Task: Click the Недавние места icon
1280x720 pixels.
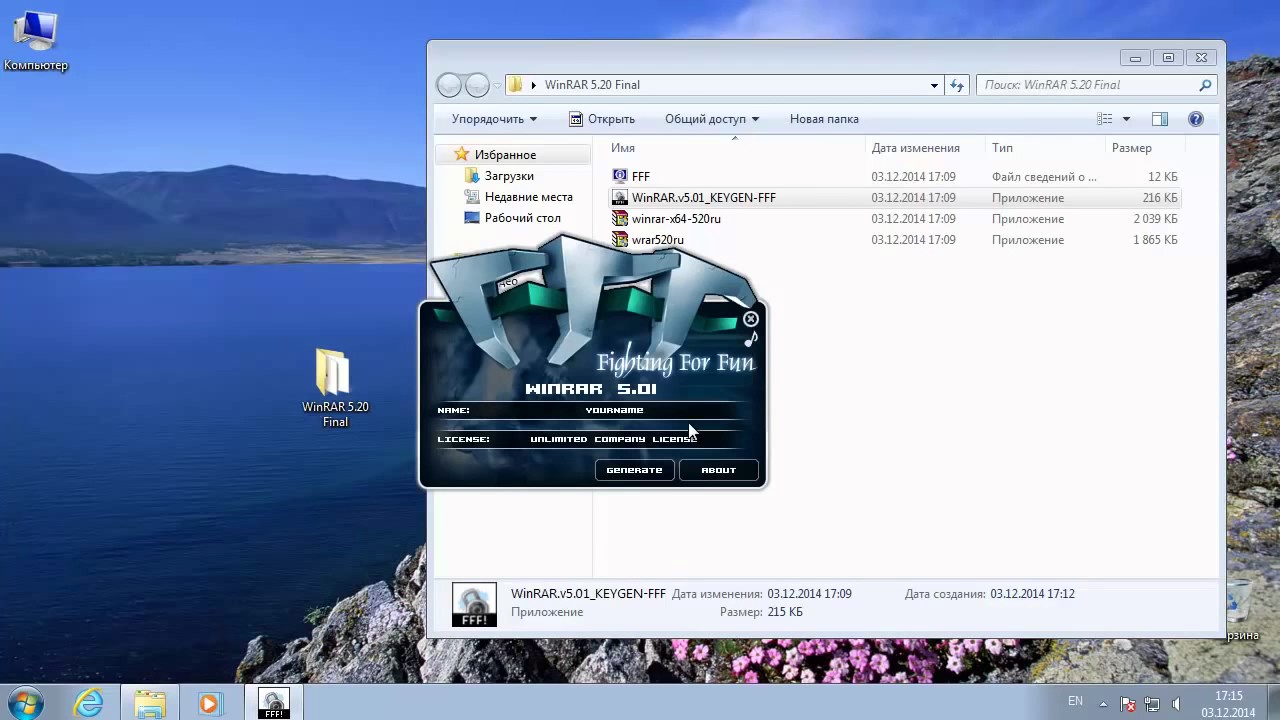Action: pos(473,197)
